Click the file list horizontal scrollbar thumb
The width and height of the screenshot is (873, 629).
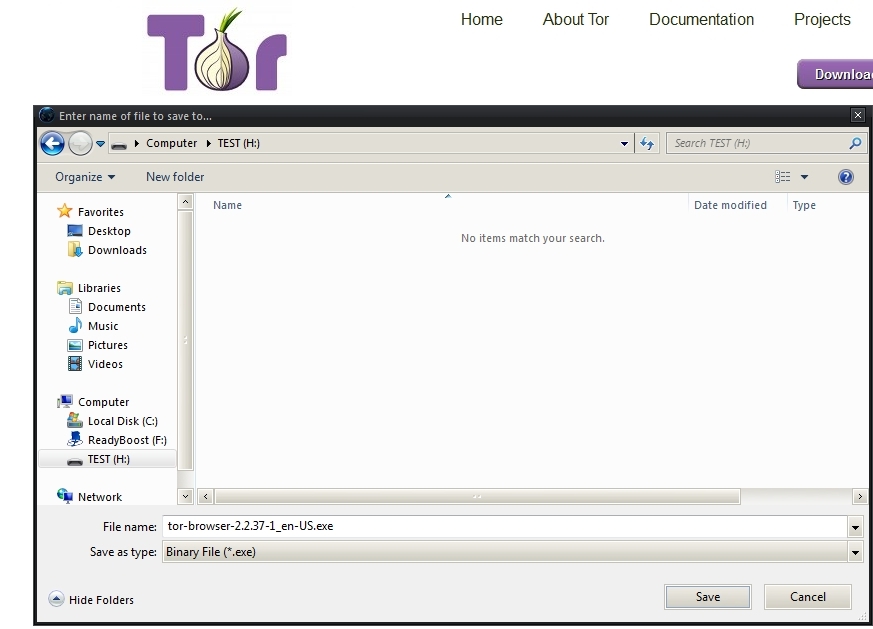(x=477, y=496)
